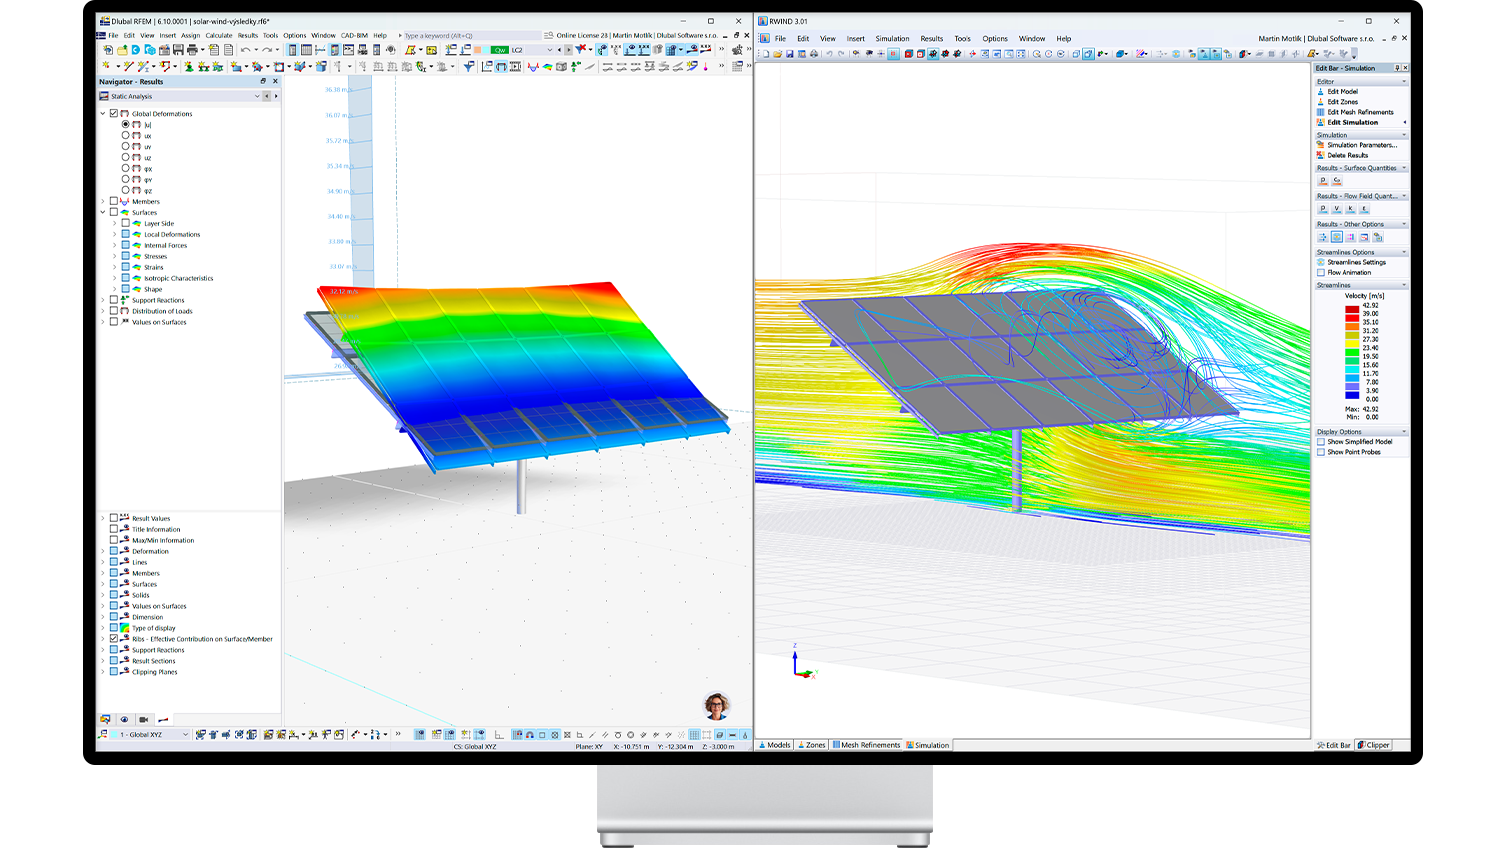Click Edit Model in the Edit Bar
Viewport: 1504px width, 848px height.
(1342, 92)
